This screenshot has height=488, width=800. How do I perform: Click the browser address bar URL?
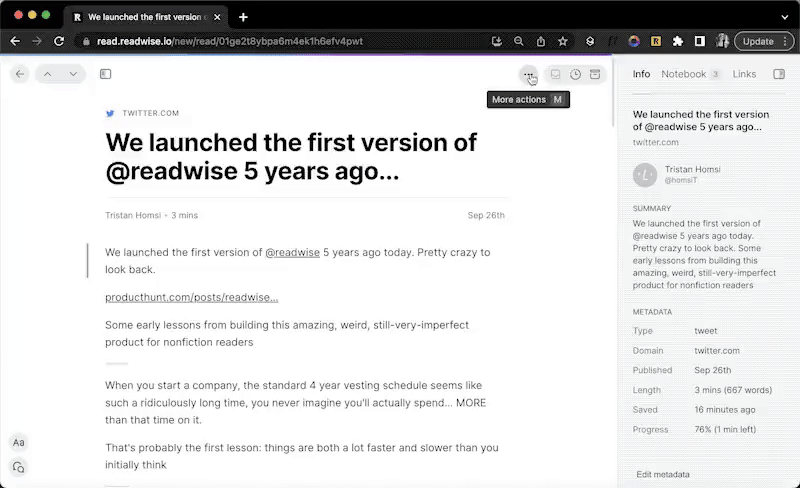coord(230,41)
